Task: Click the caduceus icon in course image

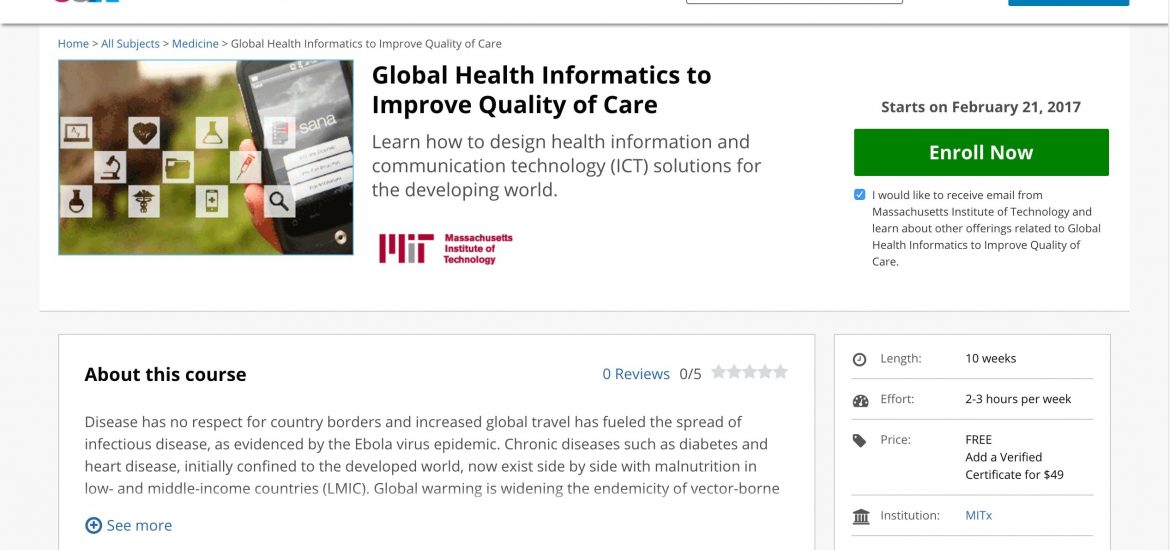Action: [143, 201]
